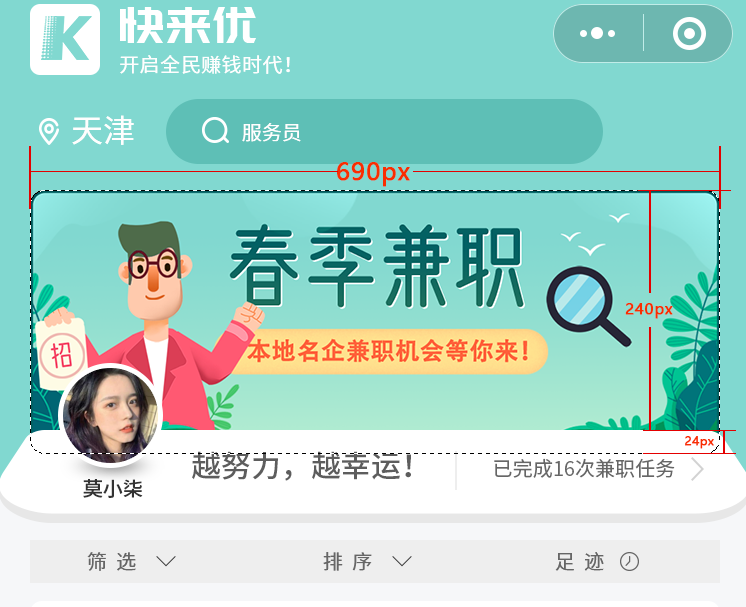Image resolution: width=746 pixels, height=607 pixels.
Task: Tap the 春季兼职 banner title
Action: 377,266
